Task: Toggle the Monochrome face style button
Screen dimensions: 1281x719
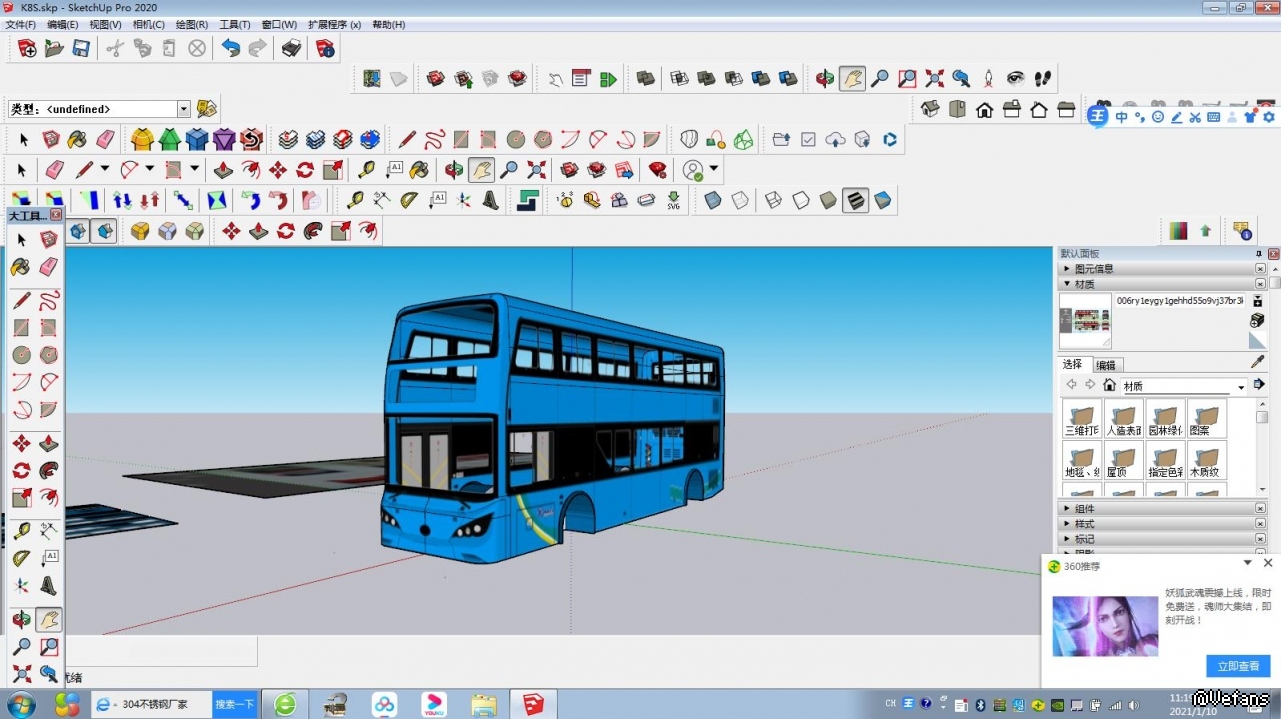Action: coord(883,200)
